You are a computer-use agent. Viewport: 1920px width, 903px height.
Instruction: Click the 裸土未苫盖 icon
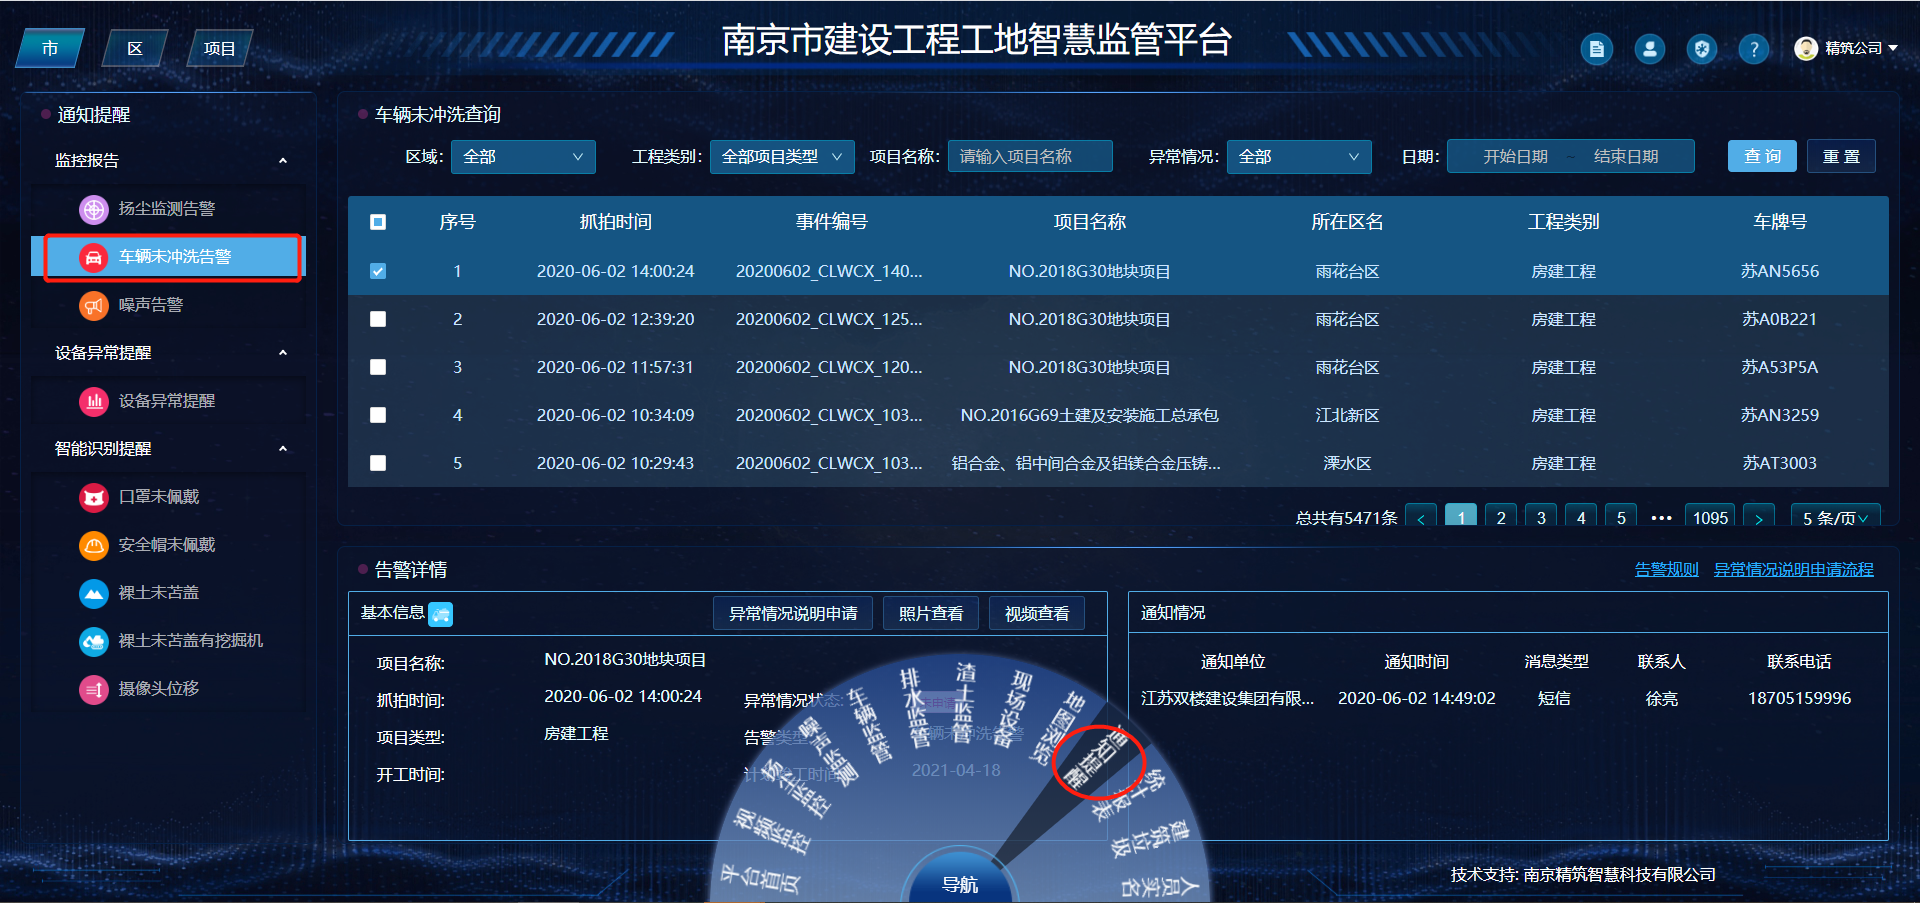click(94, 593)
